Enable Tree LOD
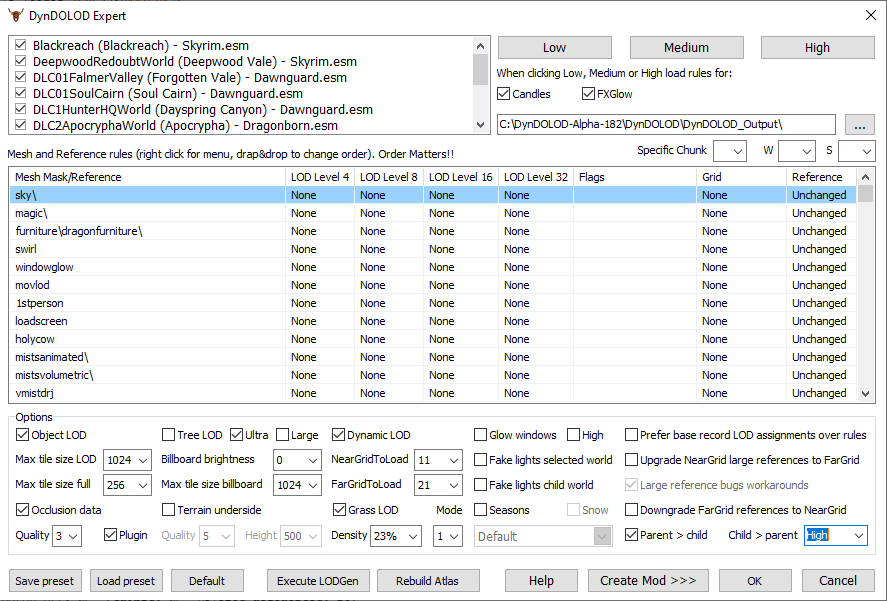This screenshot has width=887, height=601. pyautogui.click(x=166, y=434)
